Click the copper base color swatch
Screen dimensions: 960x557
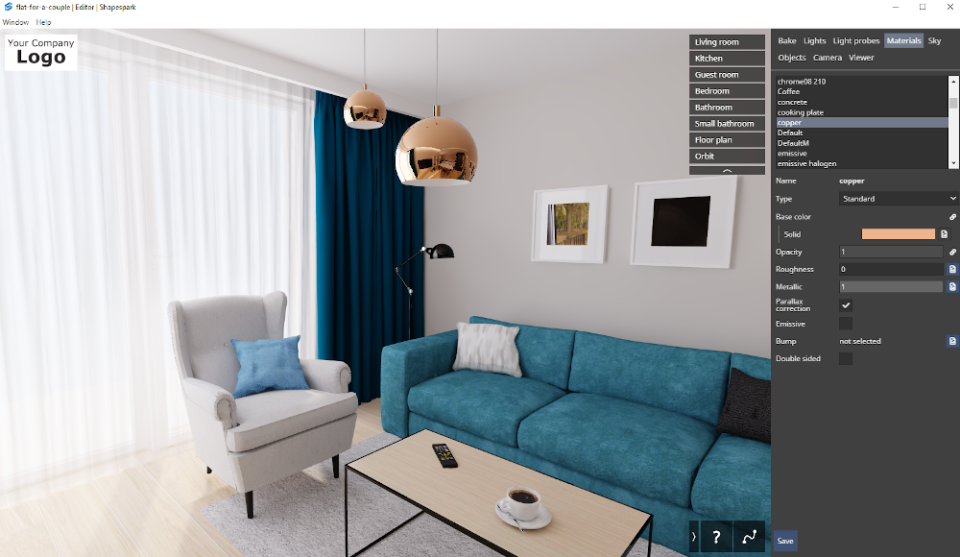tap(898, 234)
